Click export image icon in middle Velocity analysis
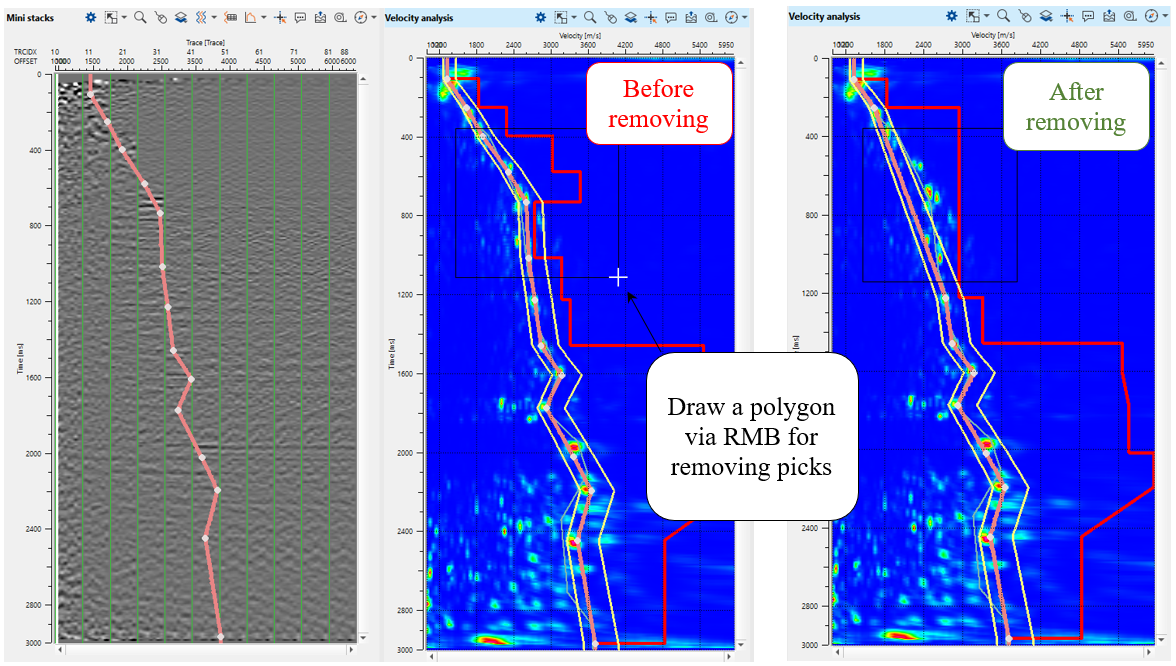Image resolution: width=1176 pixels, height=666 pixels. [x=691, y=17]
